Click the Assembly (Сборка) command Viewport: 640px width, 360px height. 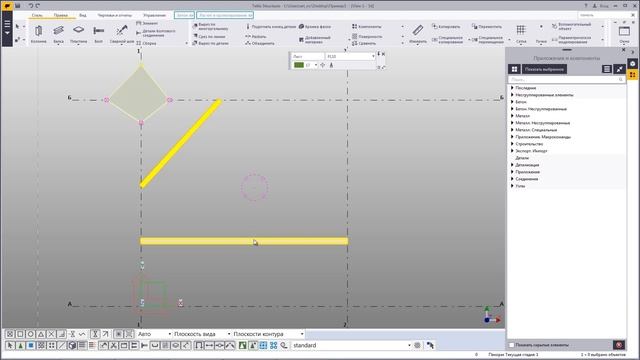[147, 43]
